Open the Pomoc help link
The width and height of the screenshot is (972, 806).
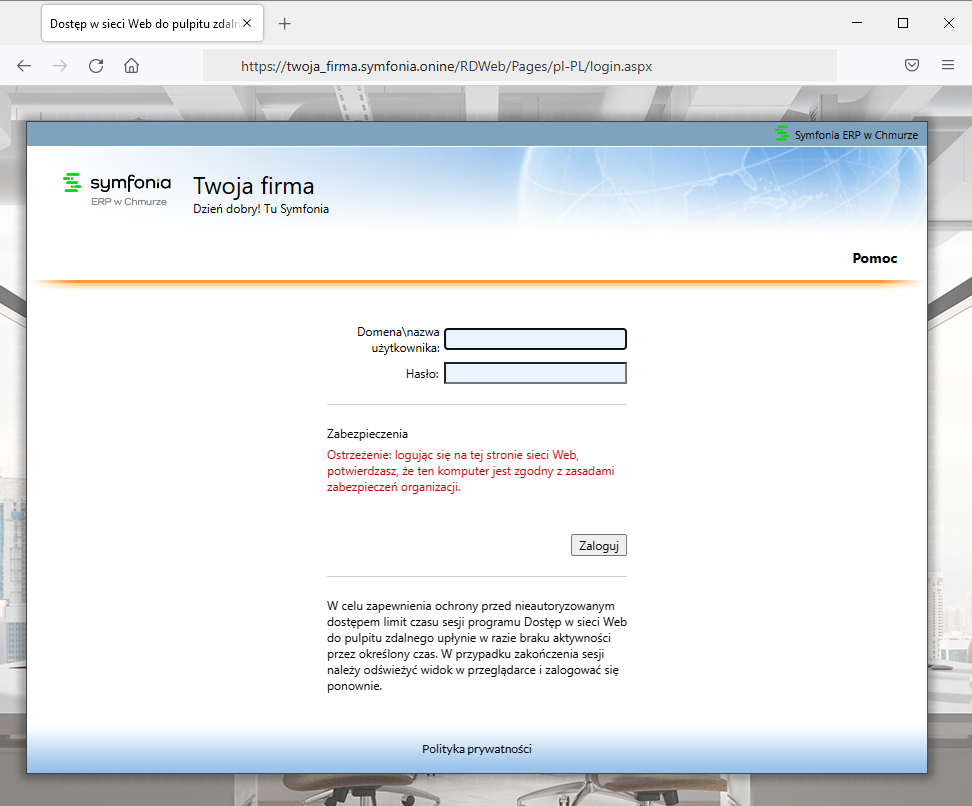[x=874, y=258]
